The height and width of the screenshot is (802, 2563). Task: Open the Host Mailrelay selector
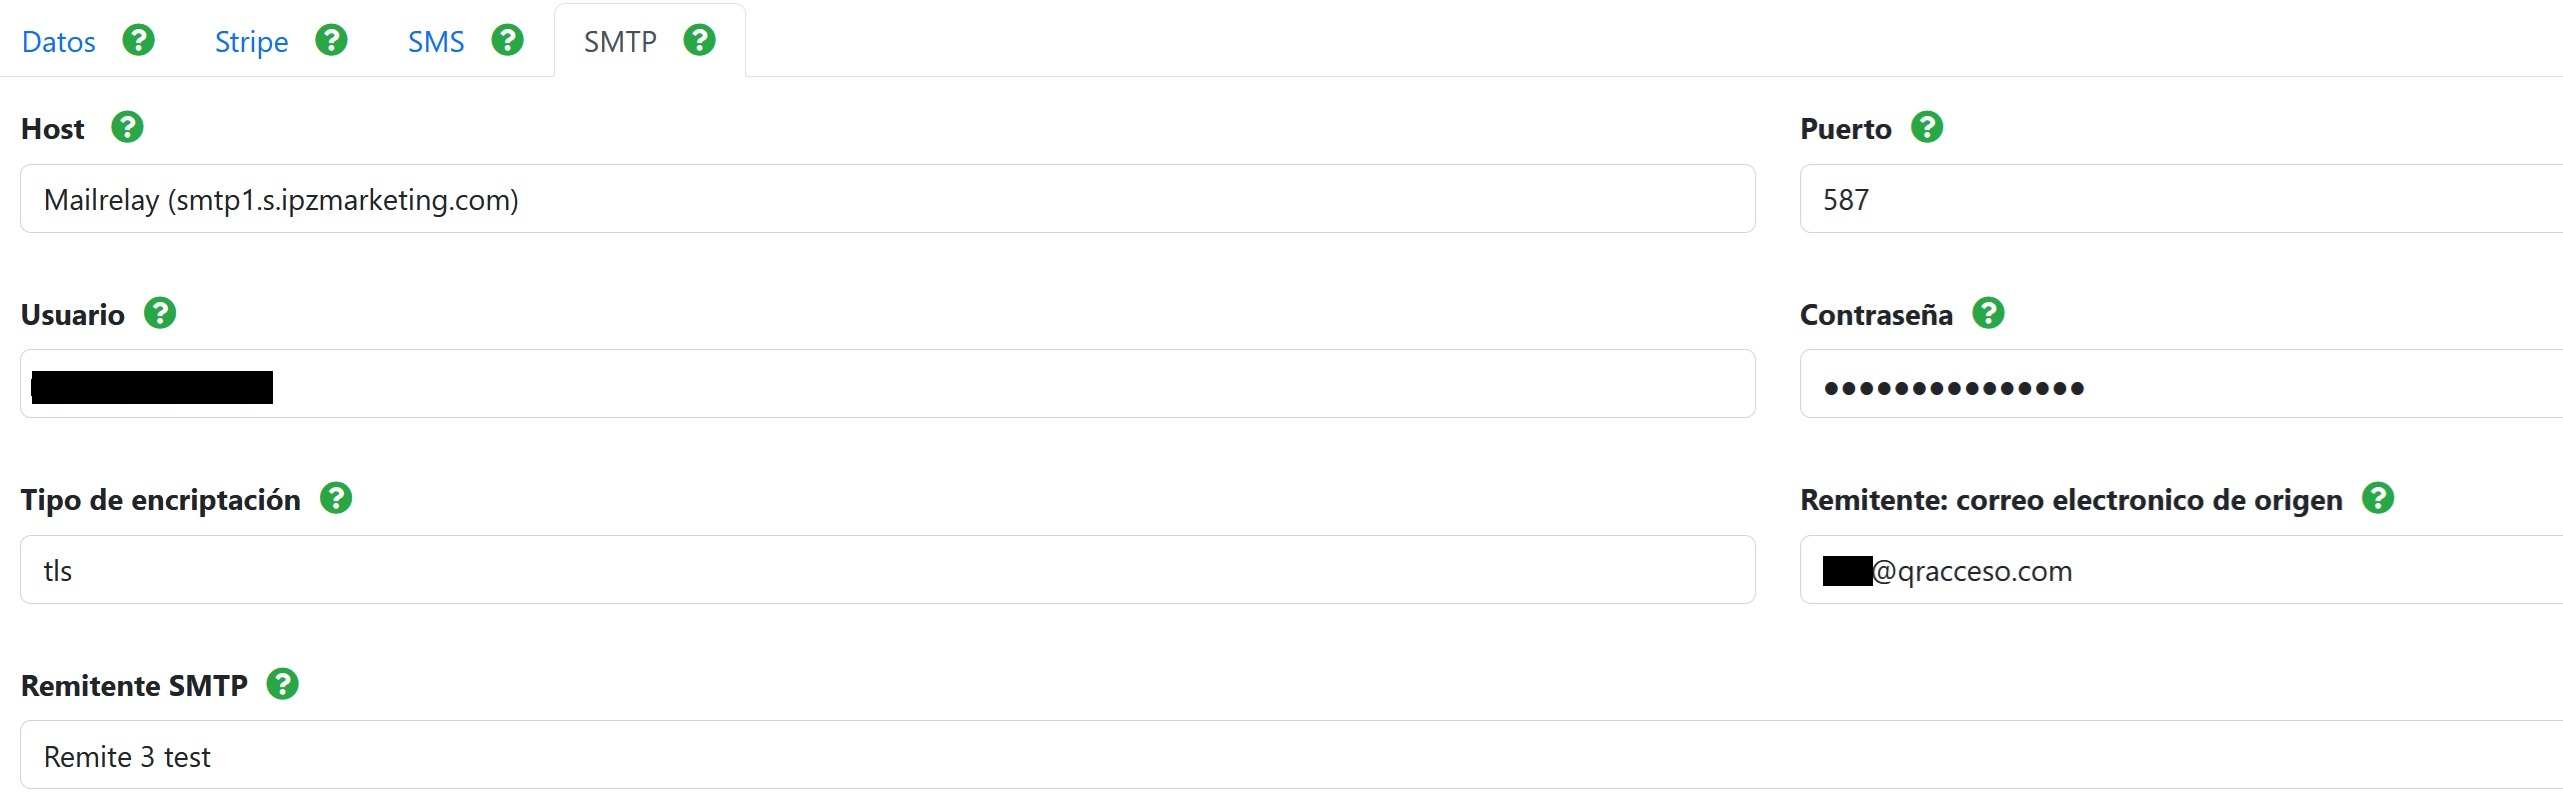tap(887, 199)
